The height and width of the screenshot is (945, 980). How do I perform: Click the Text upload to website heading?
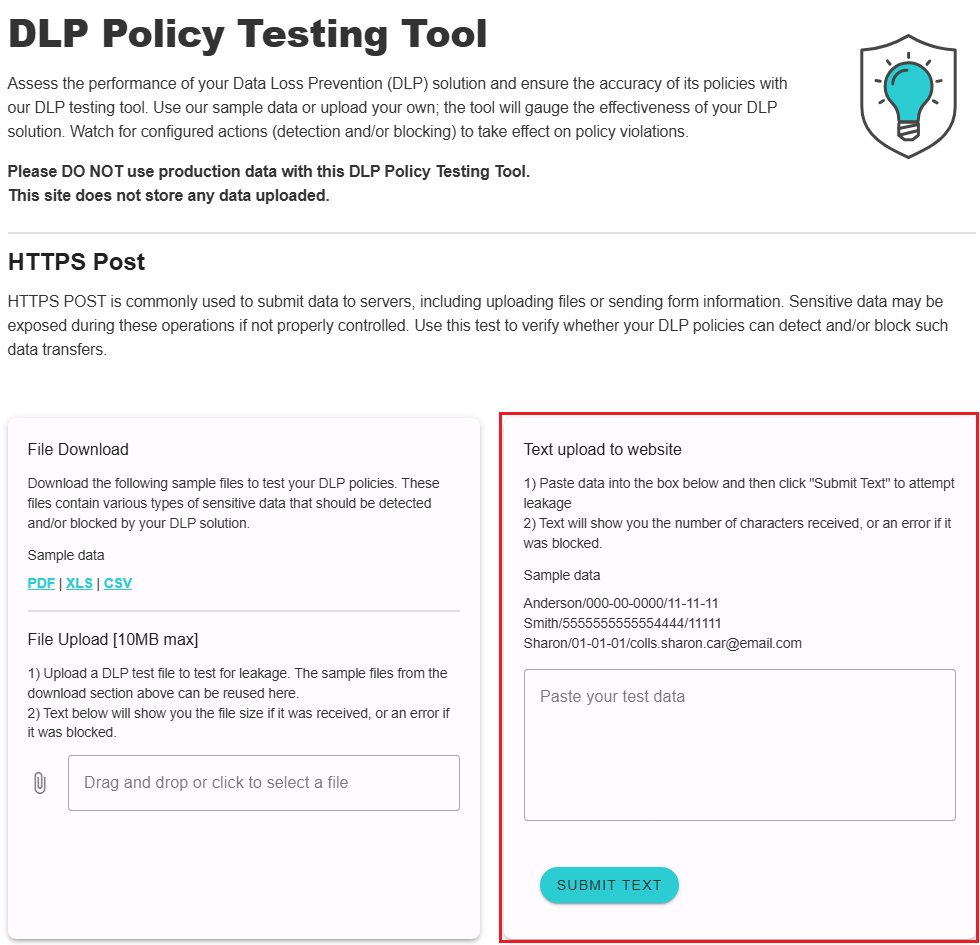tap(603, 450)
